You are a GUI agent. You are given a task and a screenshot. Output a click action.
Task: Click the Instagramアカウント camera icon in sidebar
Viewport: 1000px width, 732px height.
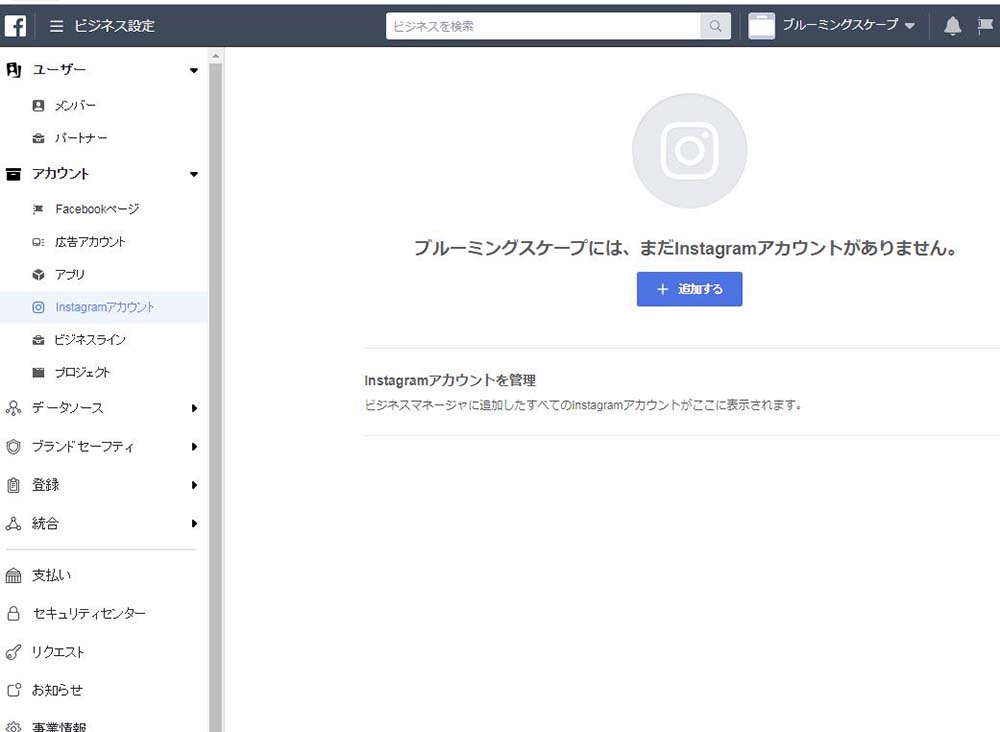tap(38, 307)
